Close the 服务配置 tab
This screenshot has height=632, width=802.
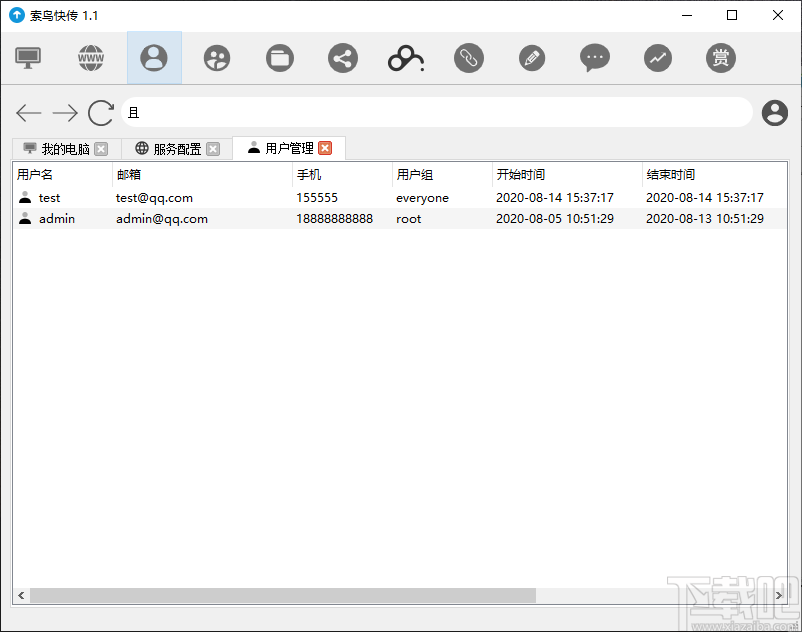pos(213,149)
